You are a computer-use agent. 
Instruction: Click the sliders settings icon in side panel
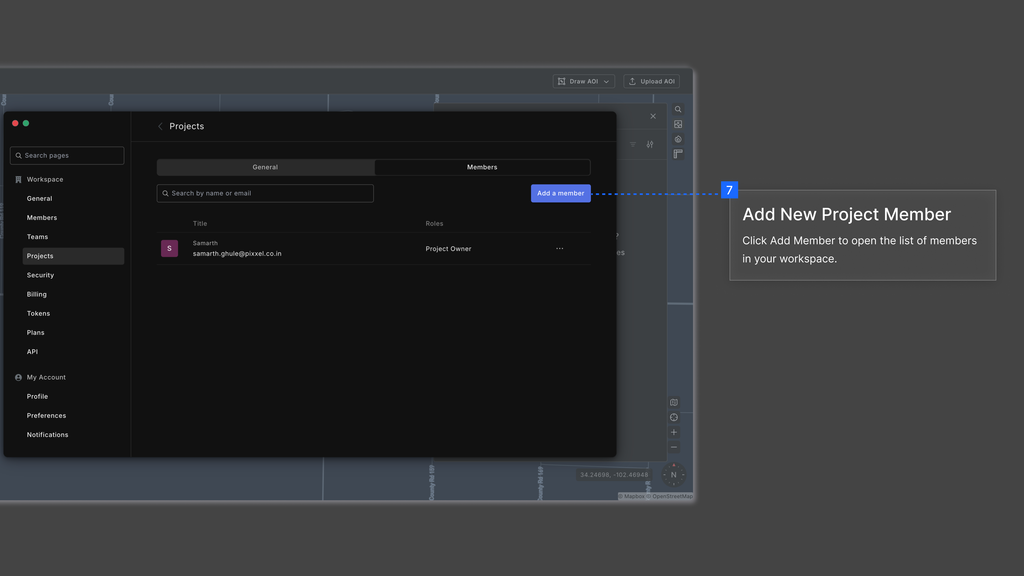[x=650, y=144]
